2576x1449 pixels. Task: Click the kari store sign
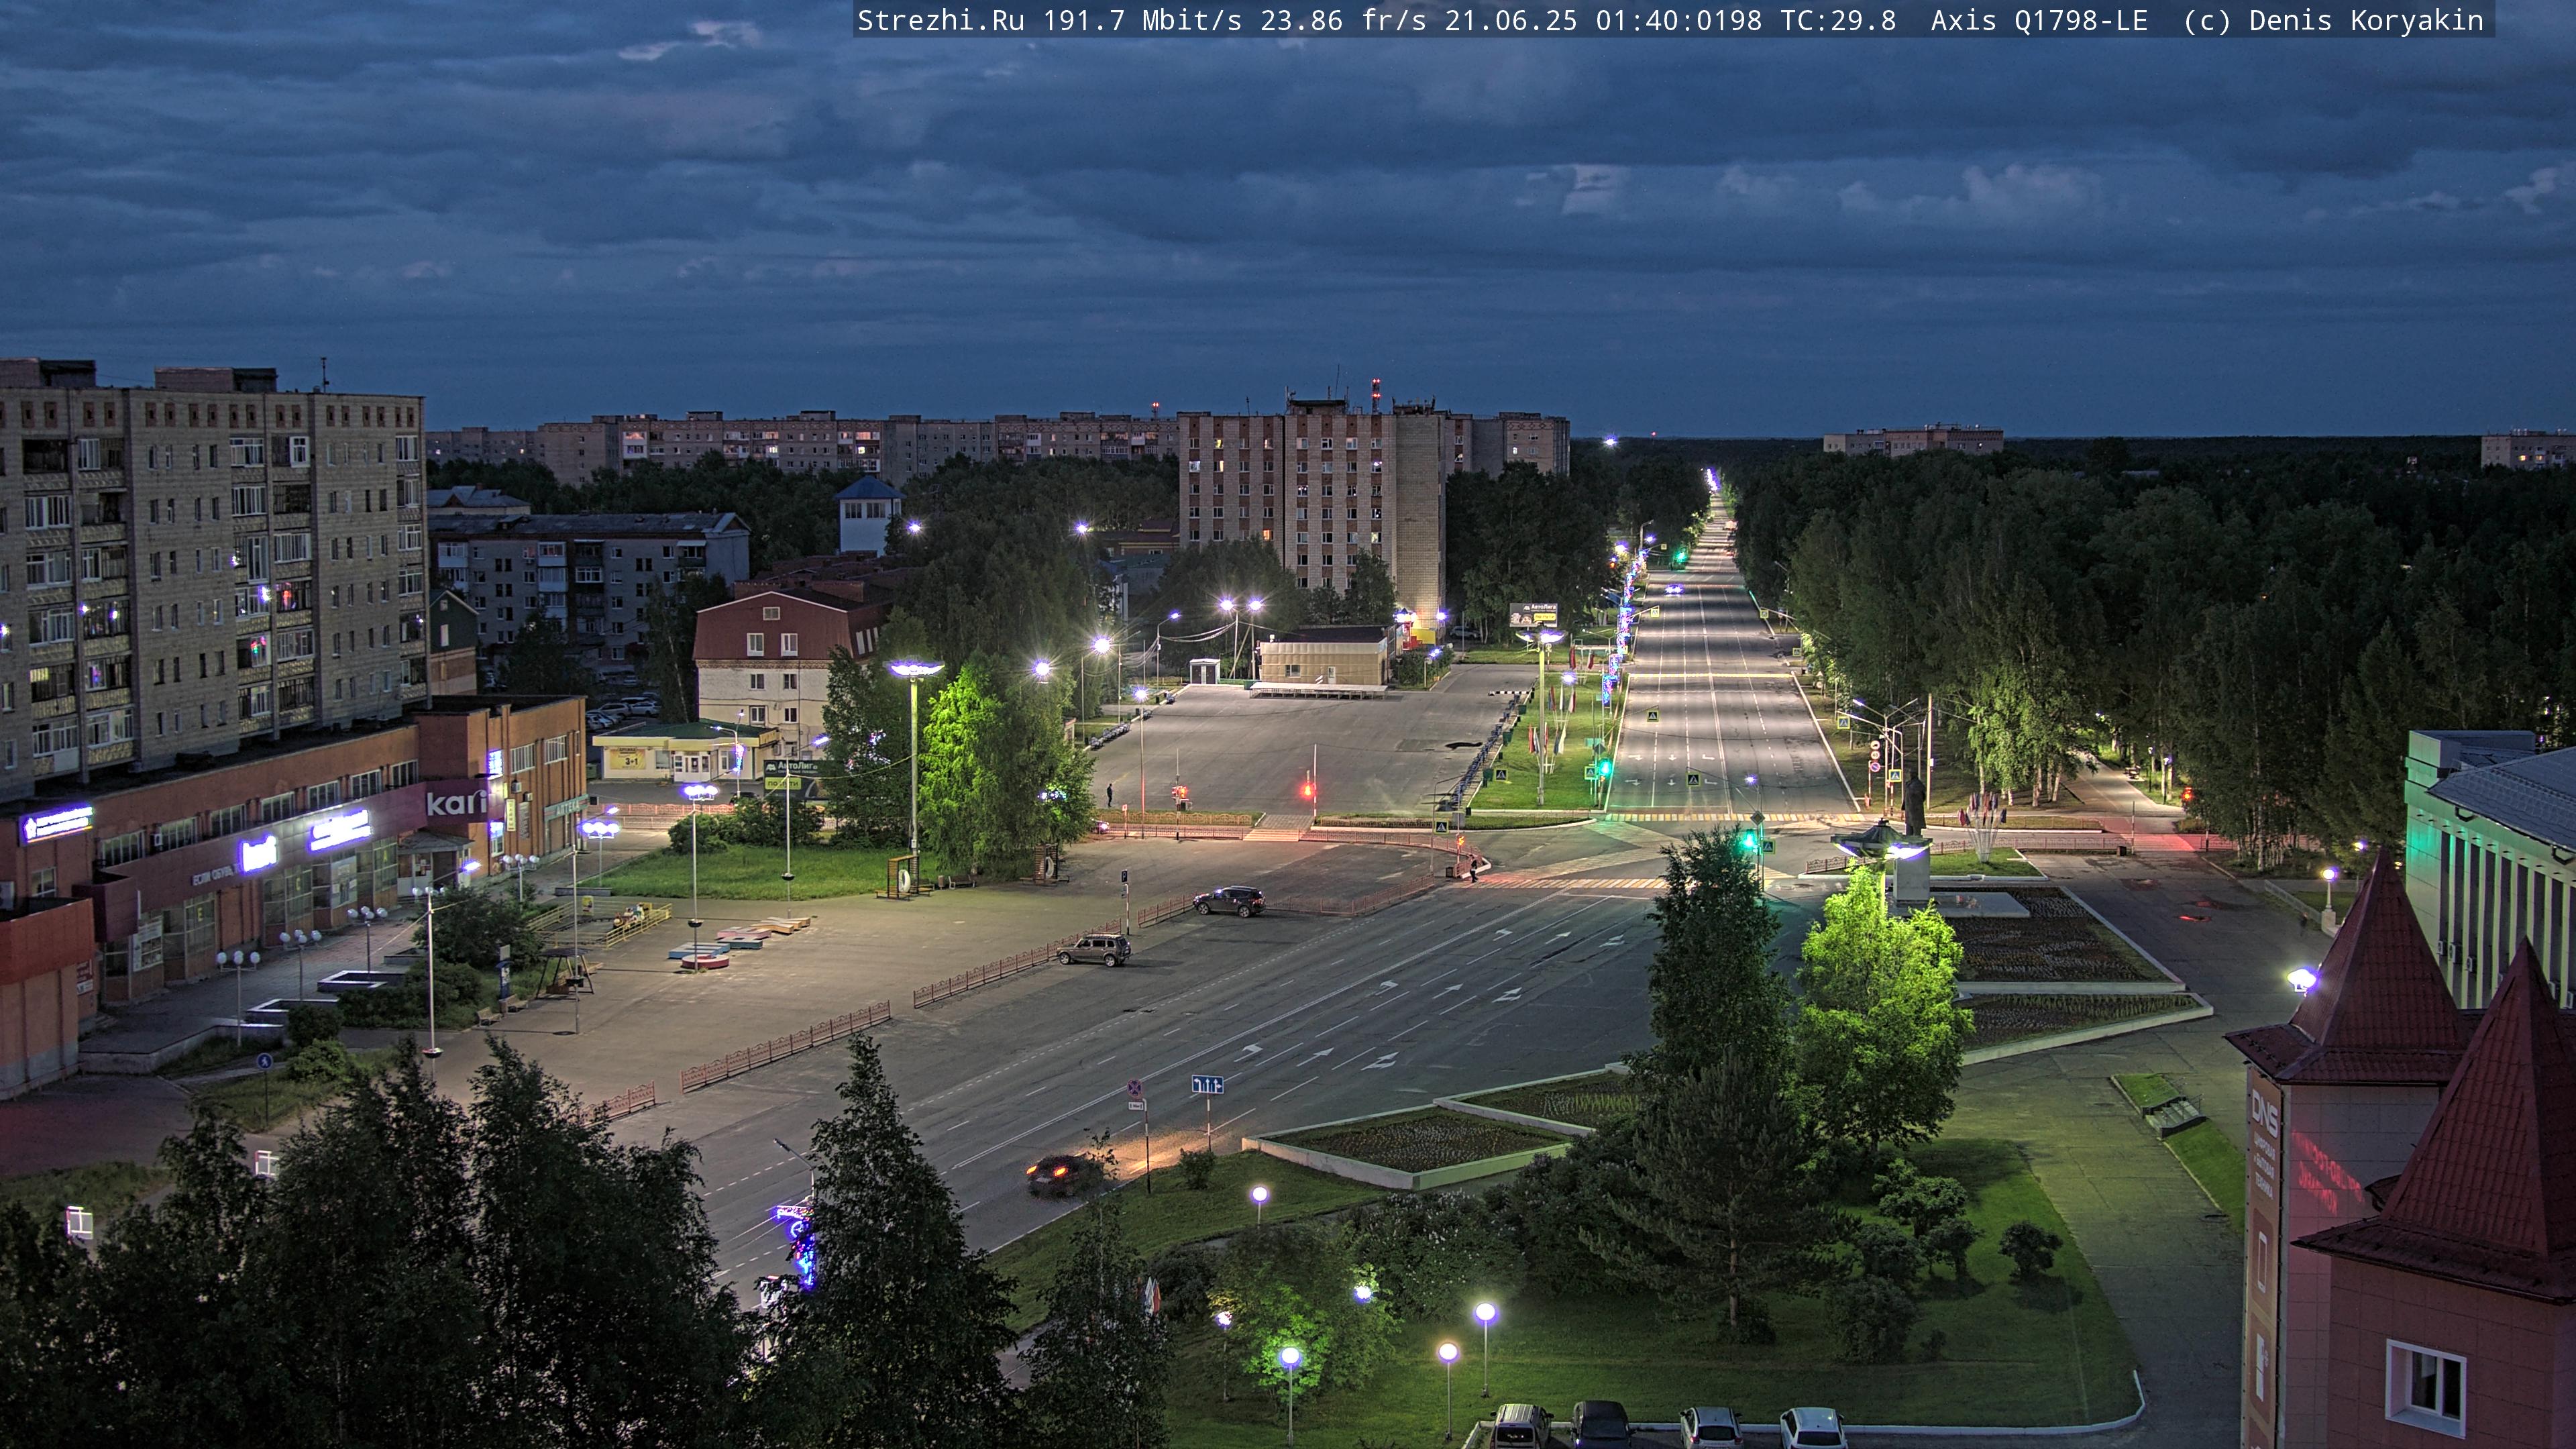pos(456,802)
